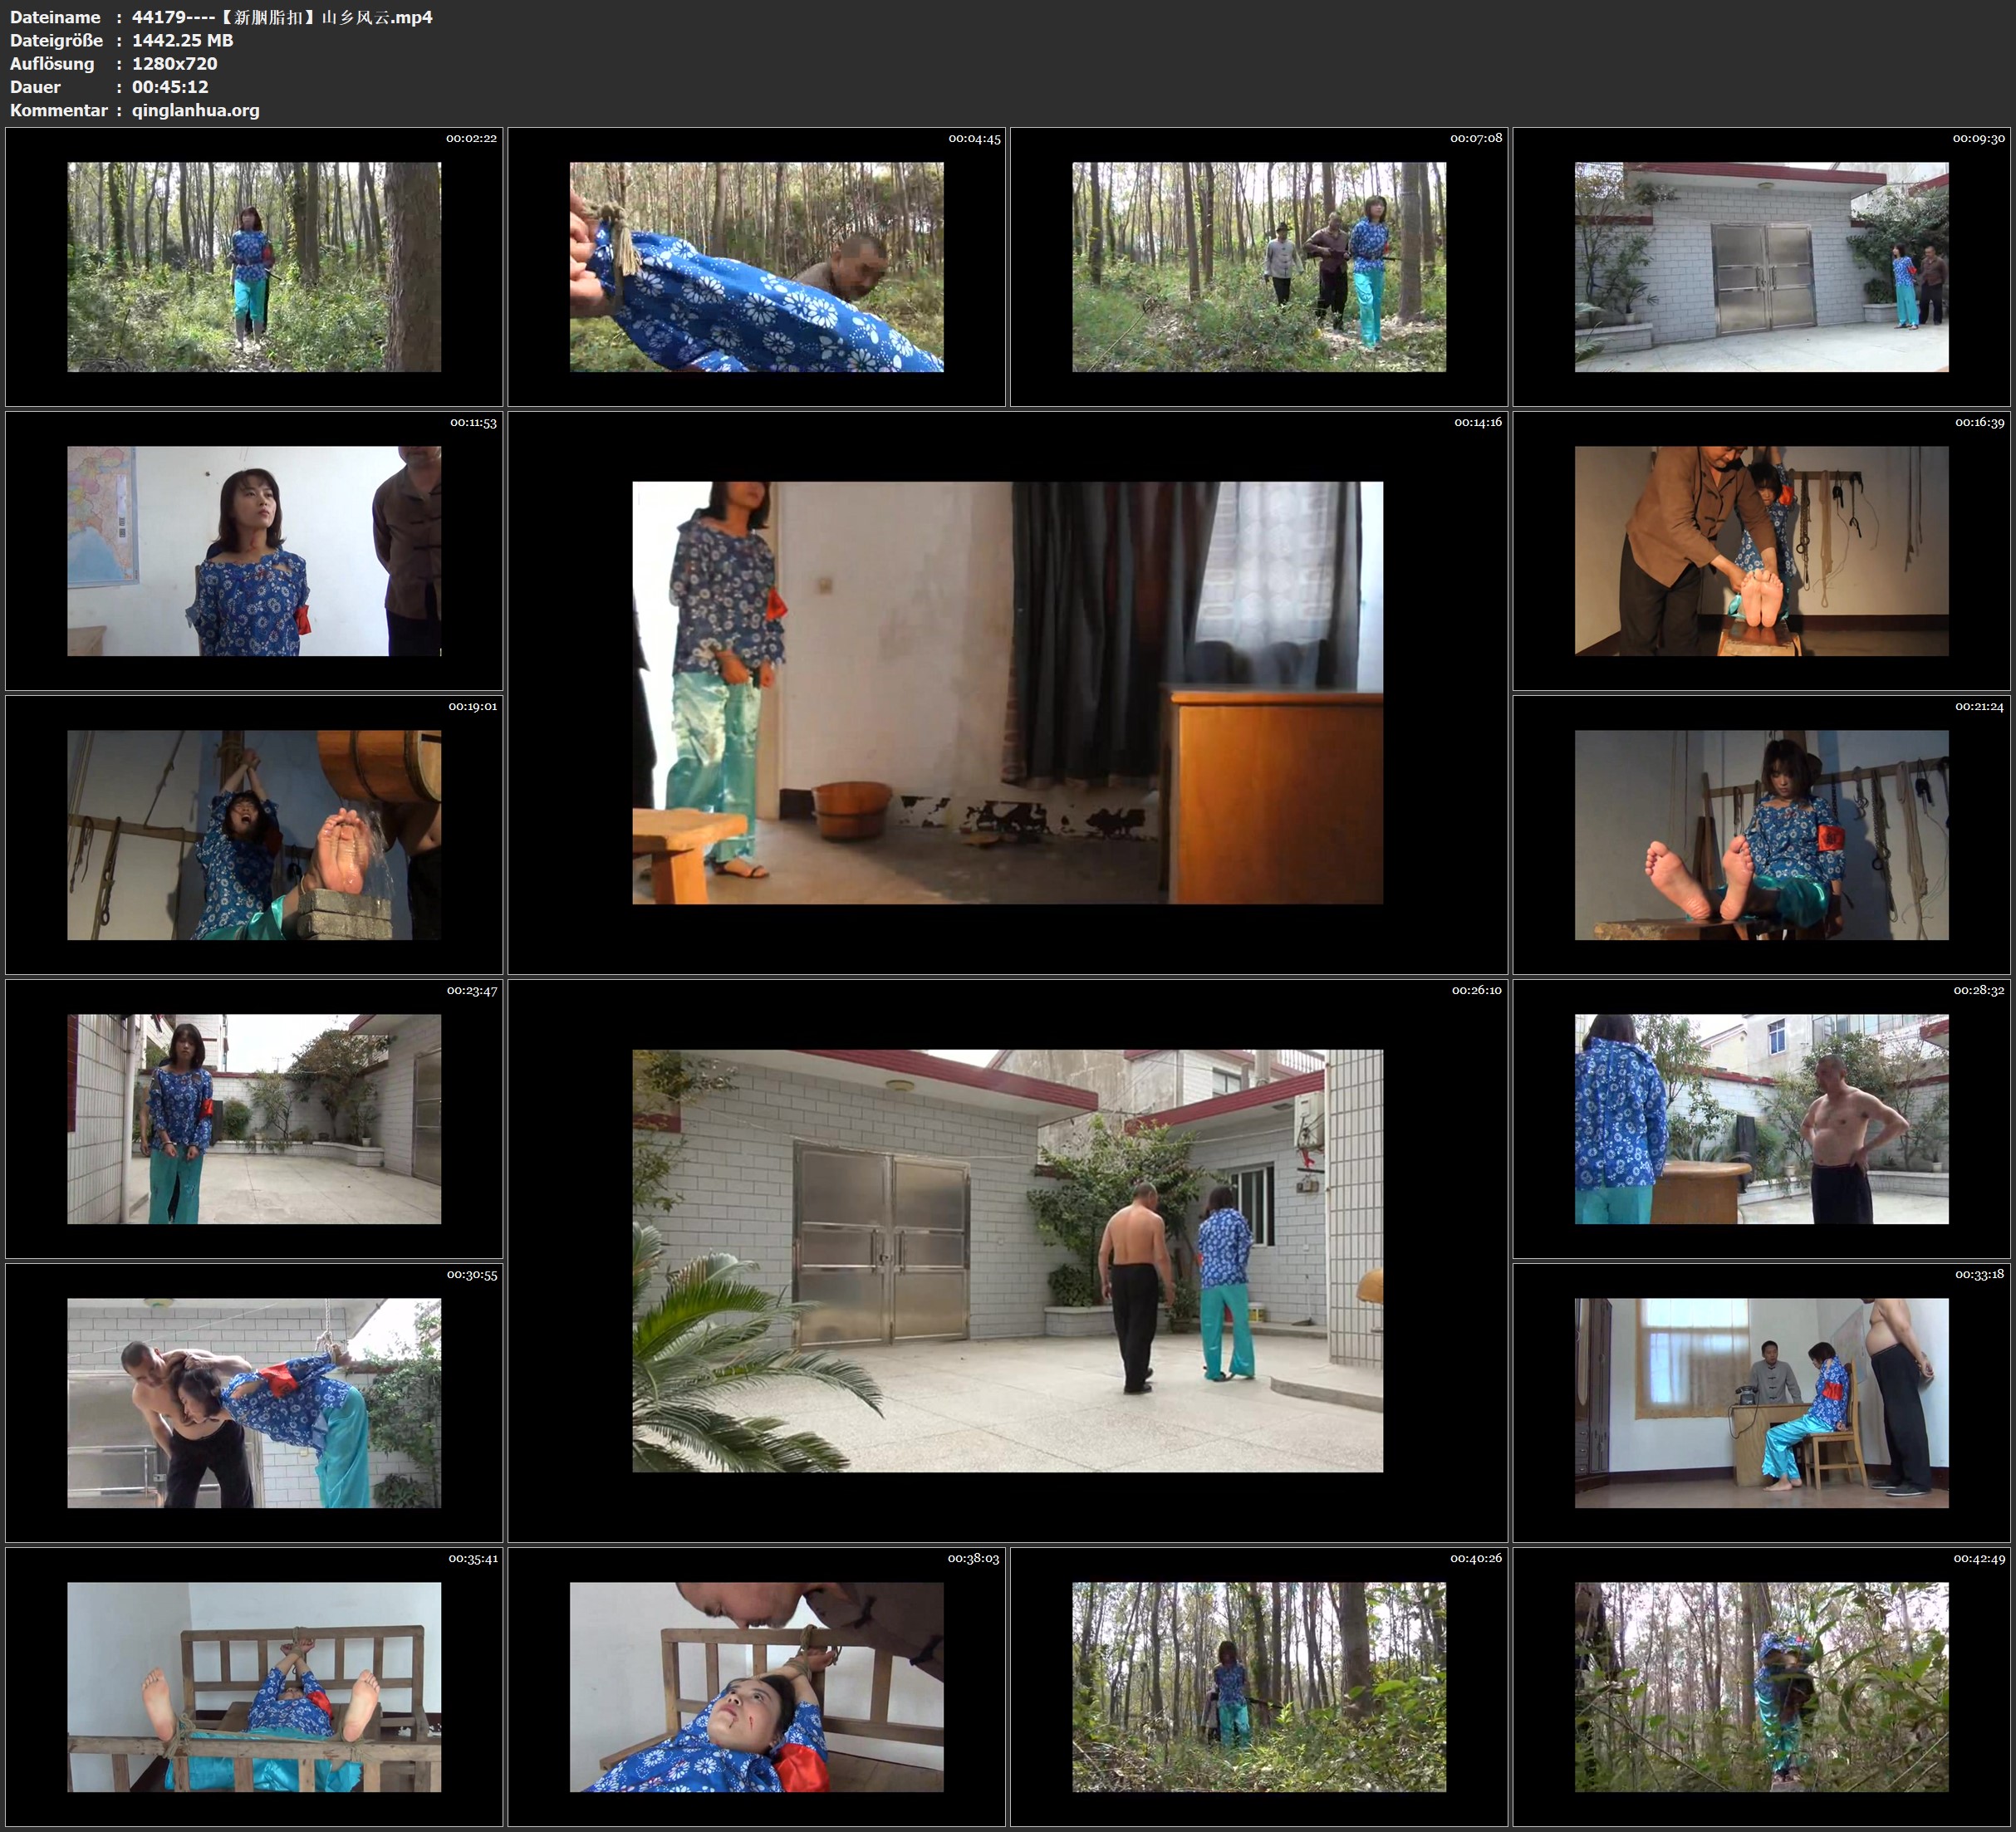2016x1832 pixels.
Task: Select the forest frame at 00:40:26
Action: pos(1259,1687)
